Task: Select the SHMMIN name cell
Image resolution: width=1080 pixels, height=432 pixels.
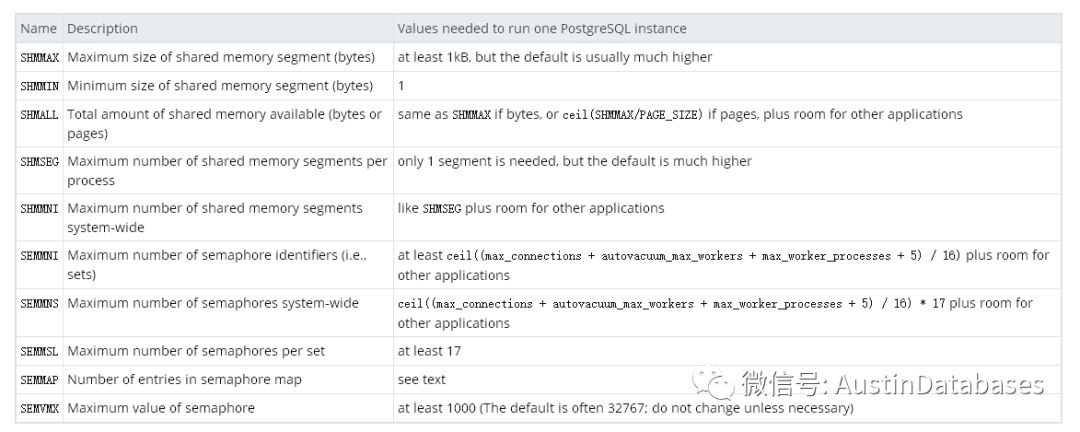Action: tap(38, 86)
